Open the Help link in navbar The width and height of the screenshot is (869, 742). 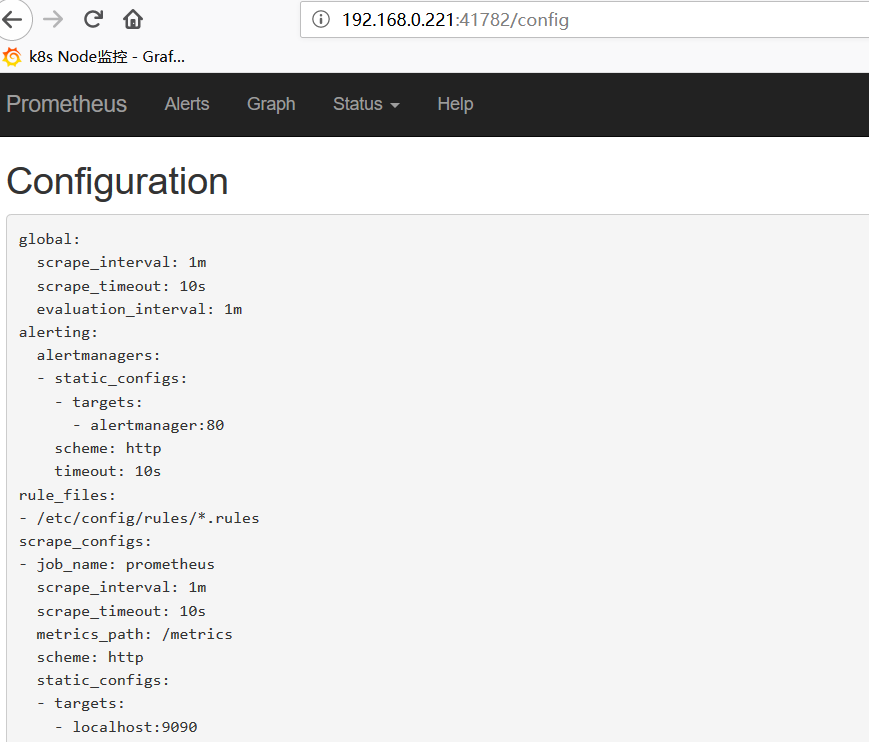click(x=455, y=104)
